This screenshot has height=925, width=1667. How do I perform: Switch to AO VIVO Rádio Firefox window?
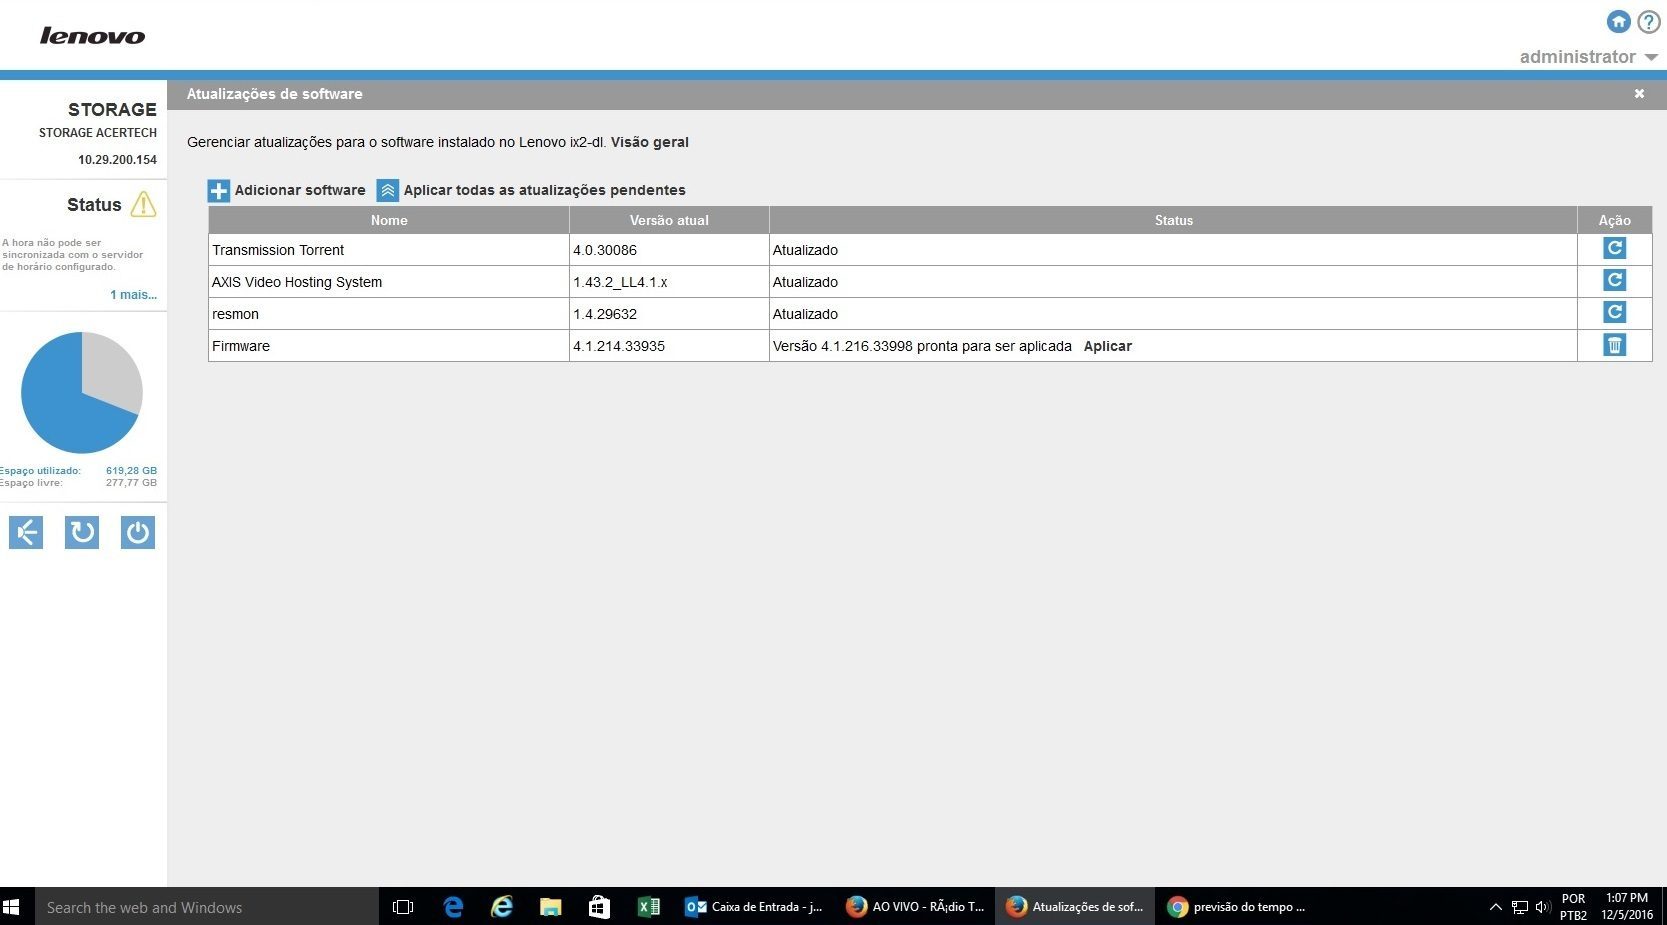(x=915, y=907)
